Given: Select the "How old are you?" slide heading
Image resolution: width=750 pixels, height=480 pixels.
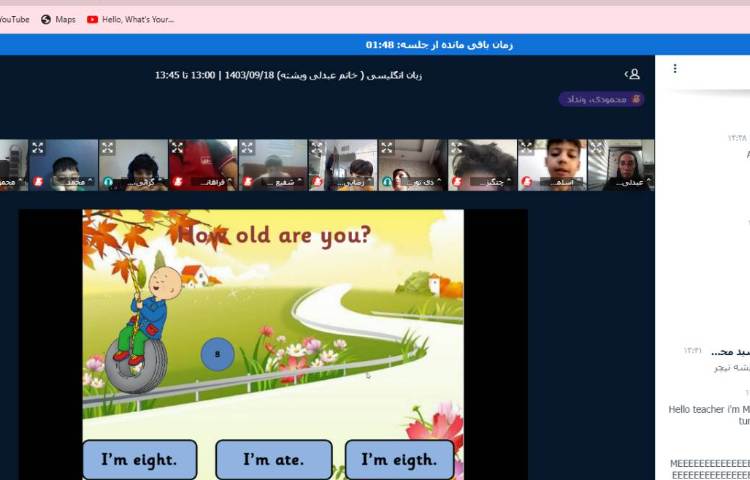Looking at the screenshot, I should click(x=274, y=236).
